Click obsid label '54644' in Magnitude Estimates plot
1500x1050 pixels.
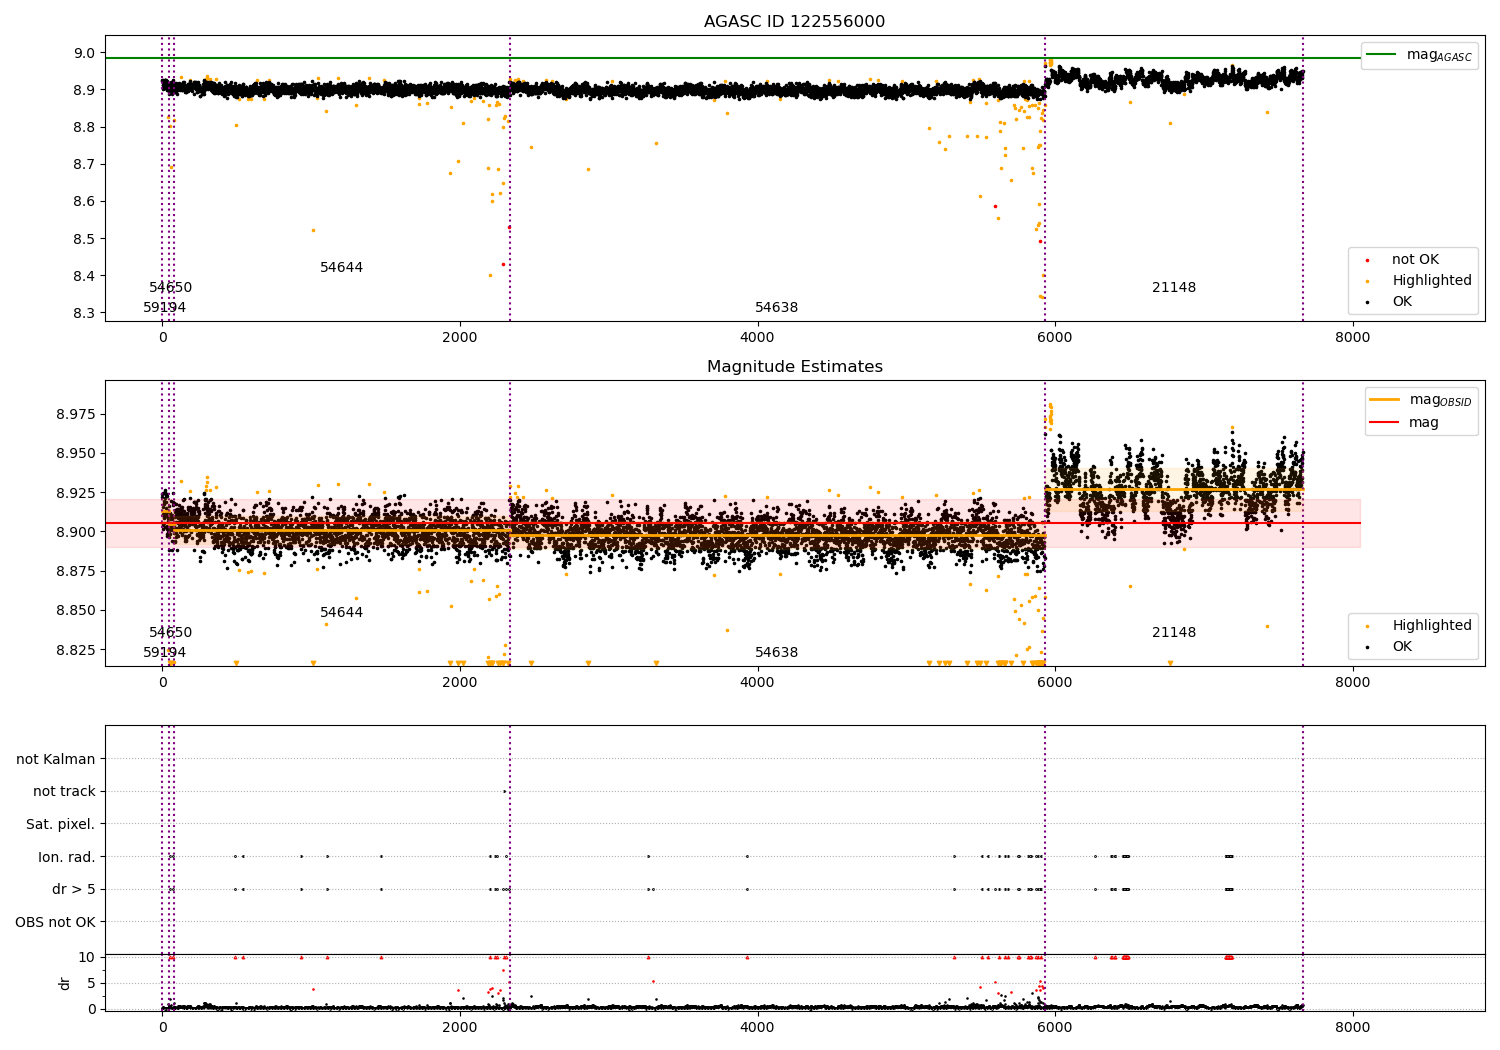(x=341, y=613)
